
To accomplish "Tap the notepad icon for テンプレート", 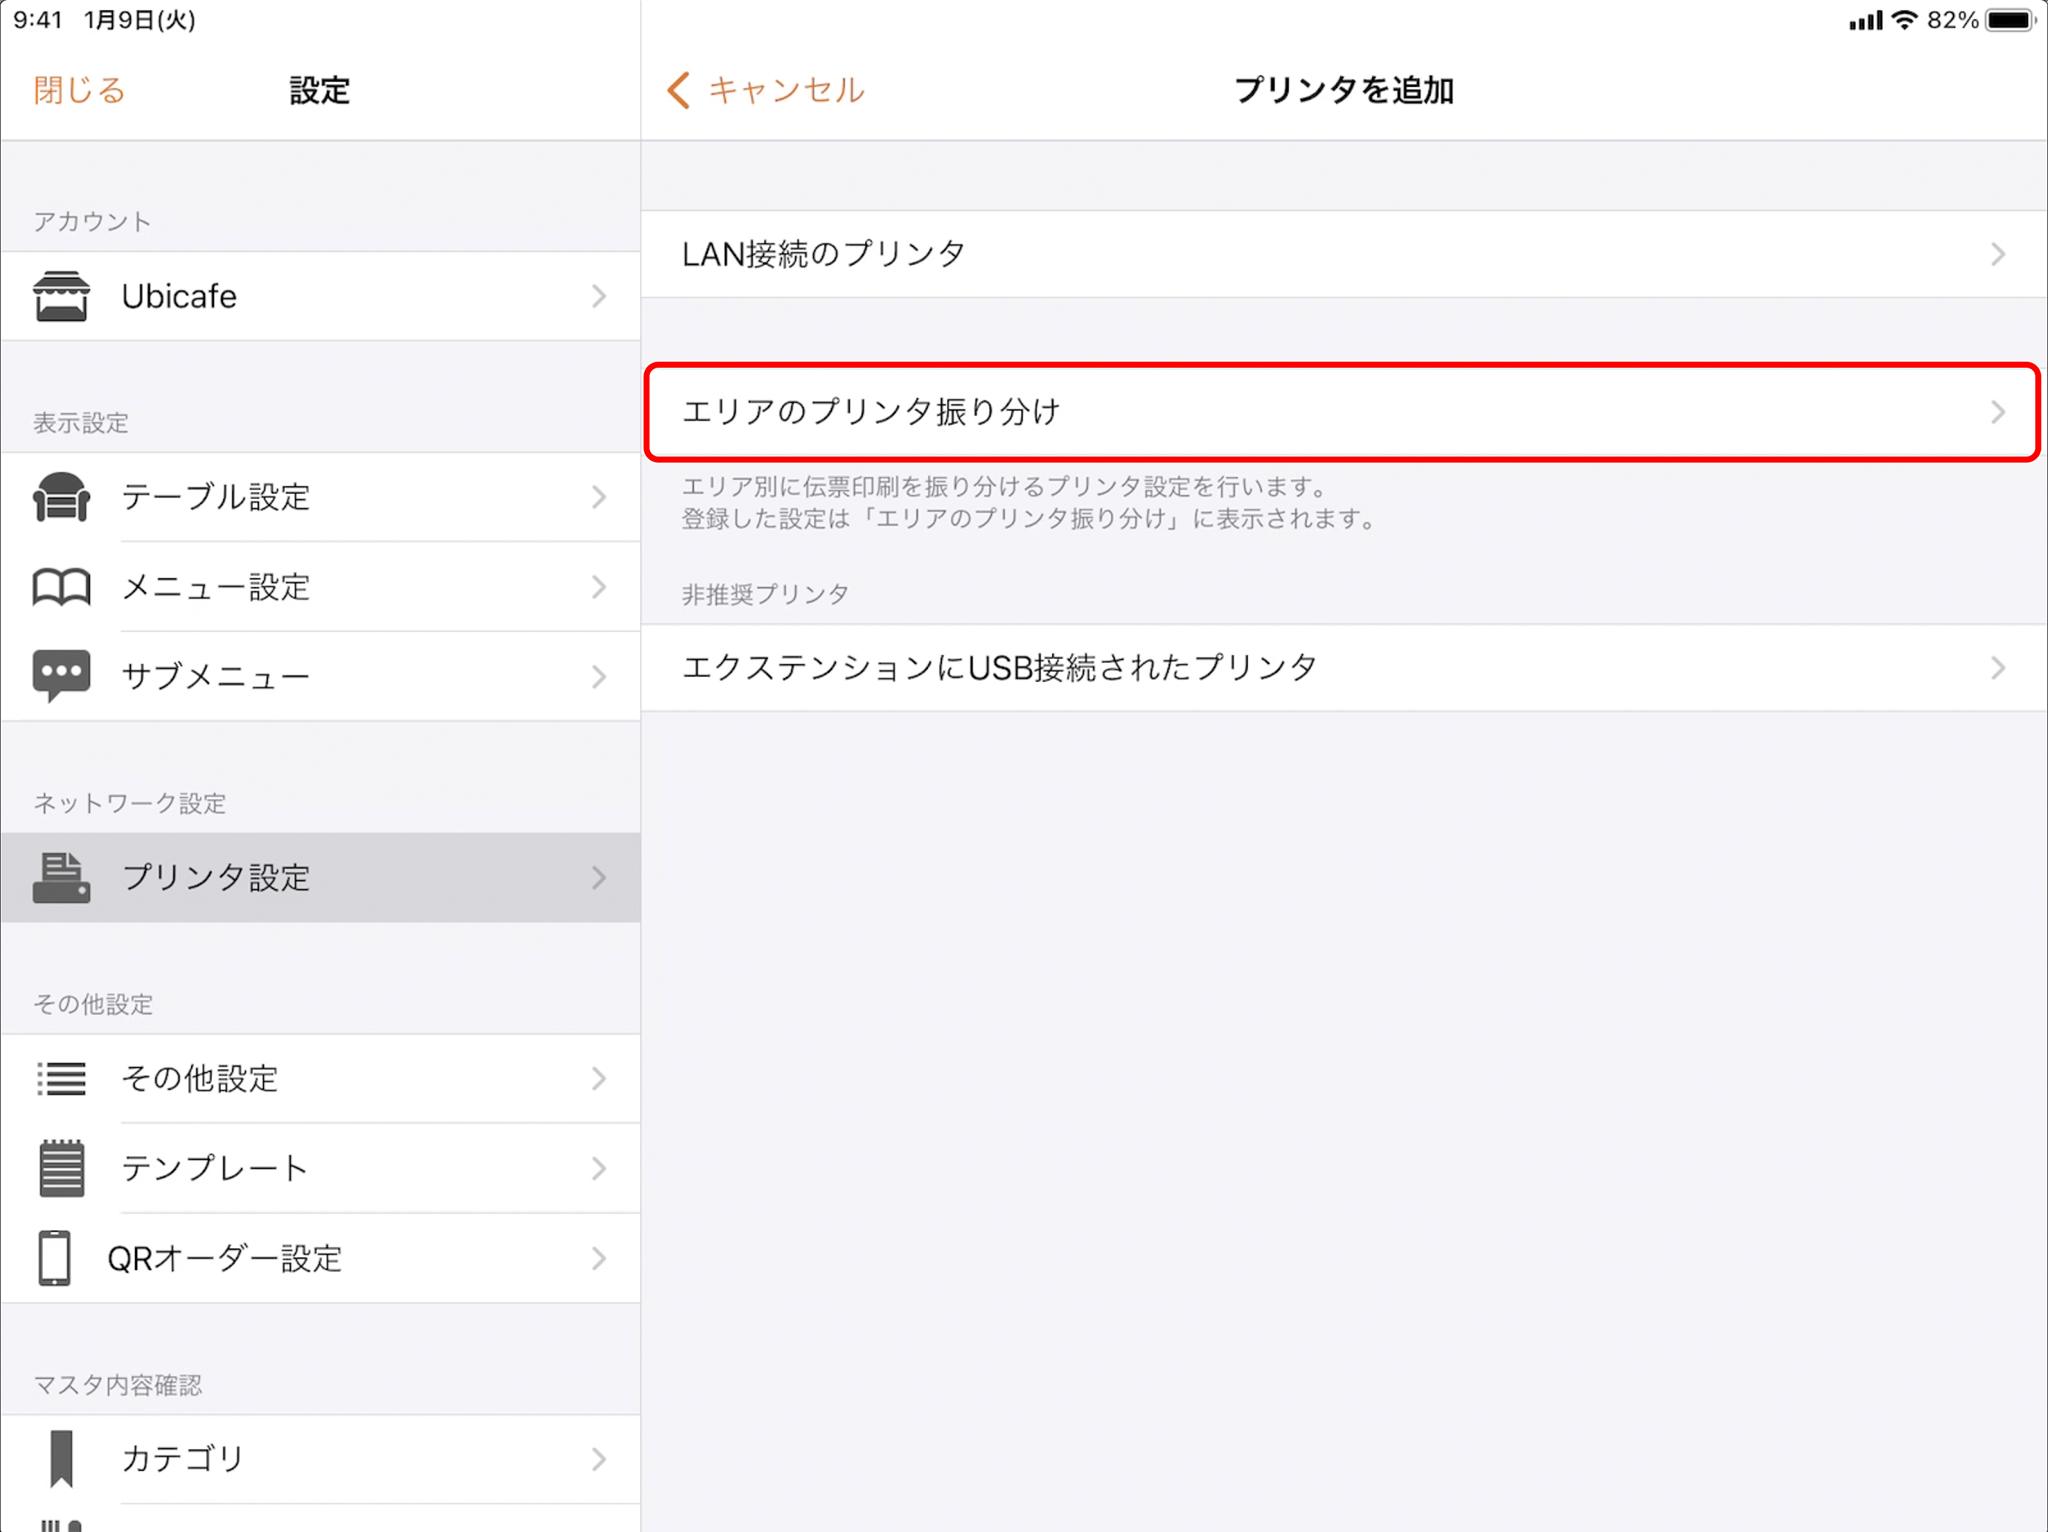I will tap(61, 1168).
